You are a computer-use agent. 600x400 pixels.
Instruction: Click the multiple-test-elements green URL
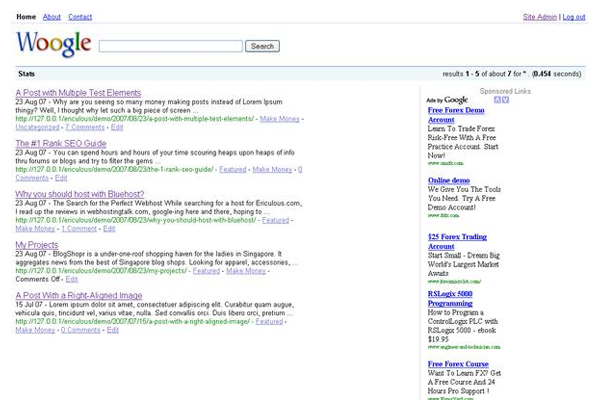point(134,119)
